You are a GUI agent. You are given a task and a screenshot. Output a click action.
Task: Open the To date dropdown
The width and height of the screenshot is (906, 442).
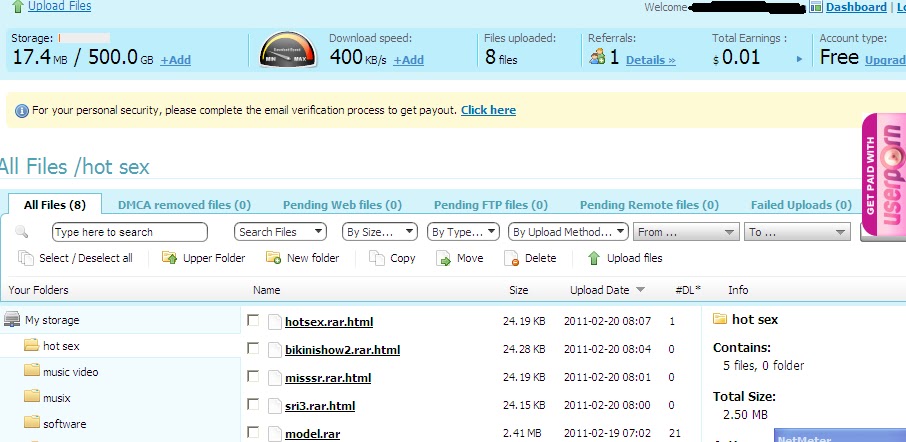point(797,232)
